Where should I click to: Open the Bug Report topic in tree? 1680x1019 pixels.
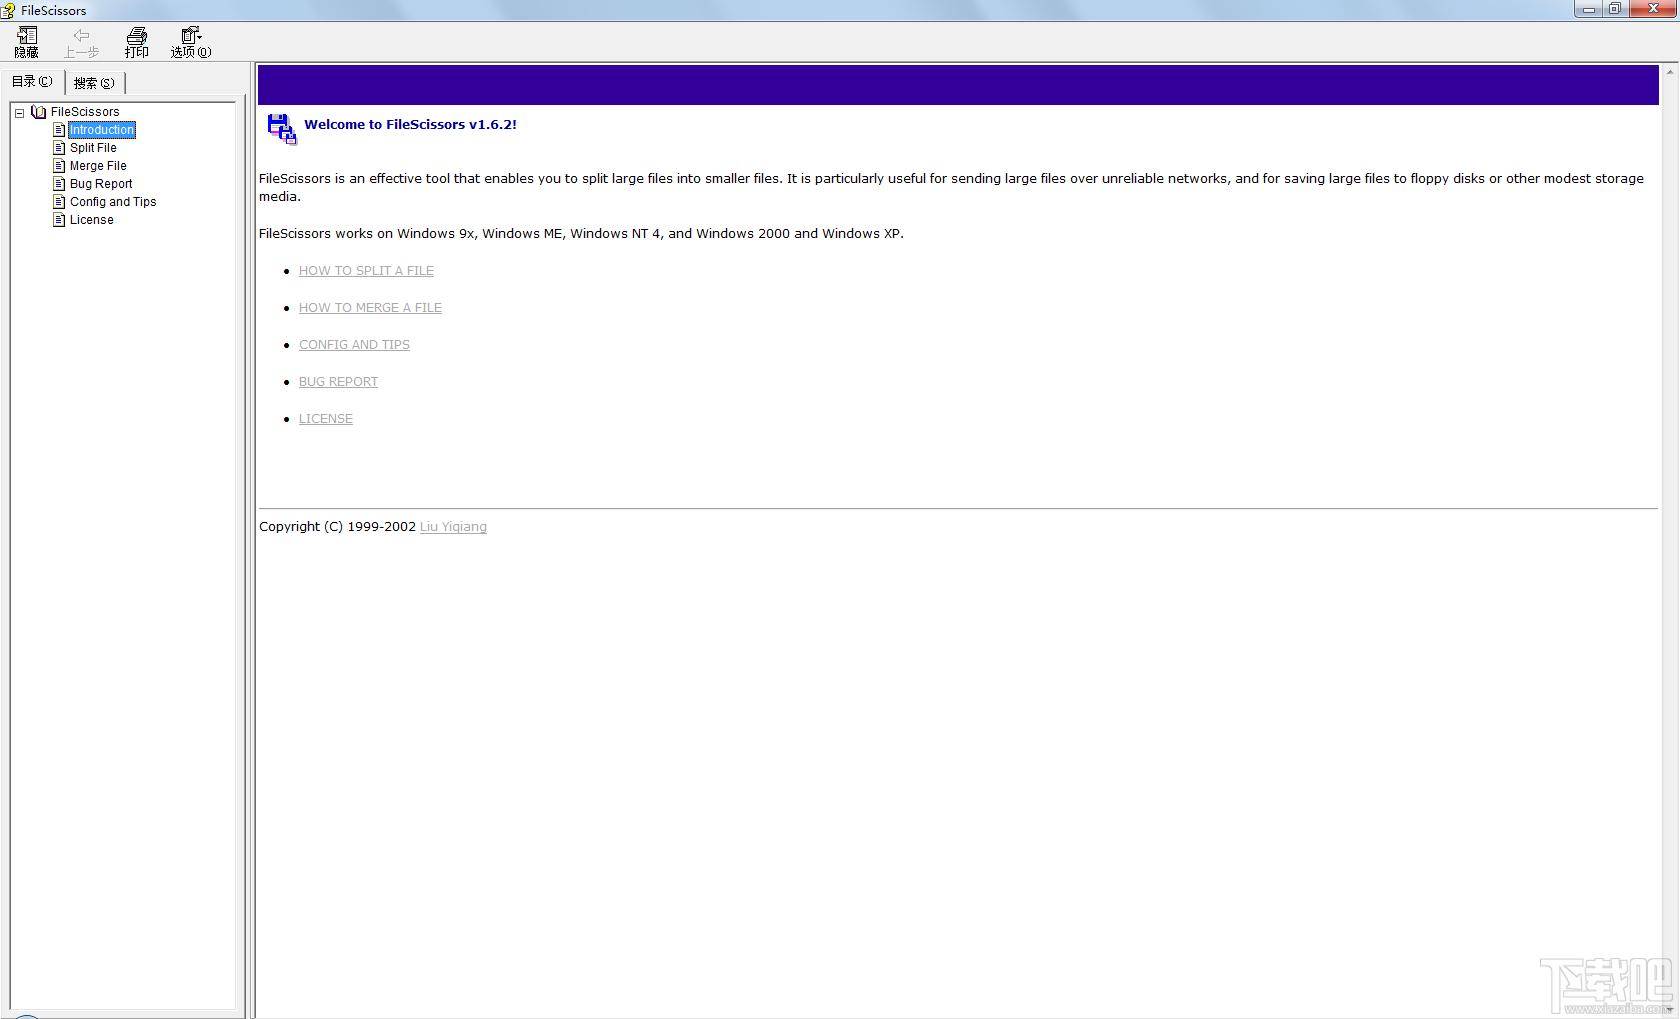click(x=101, y=184)
